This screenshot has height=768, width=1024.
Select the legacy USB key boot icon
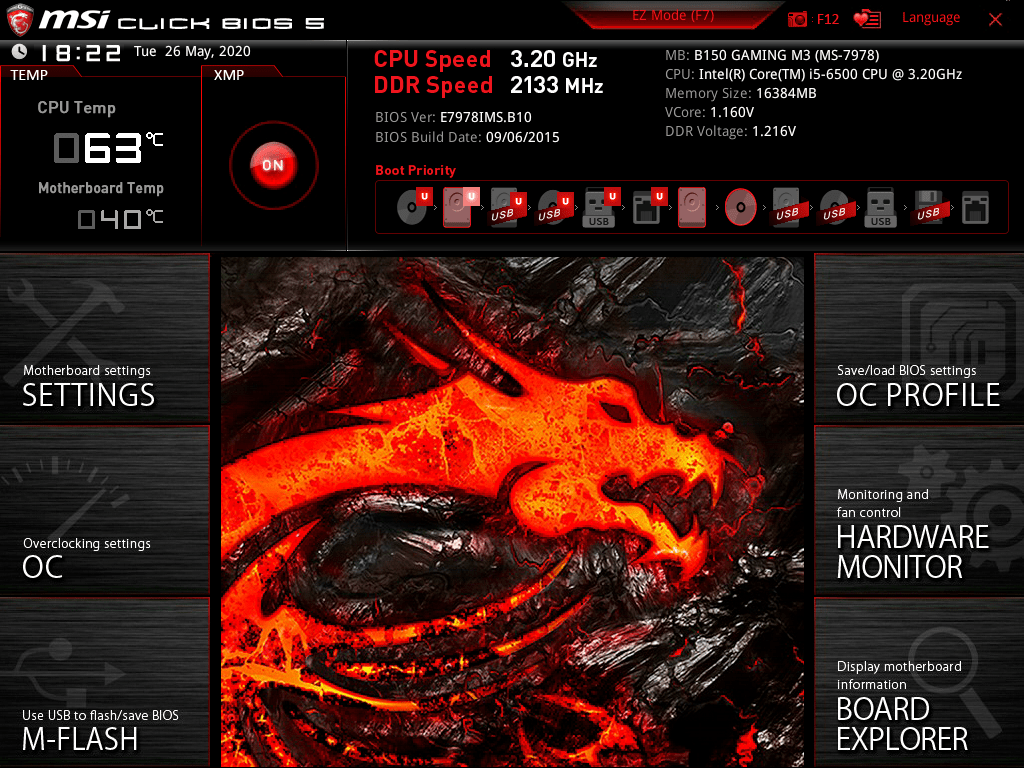[881, 207]
